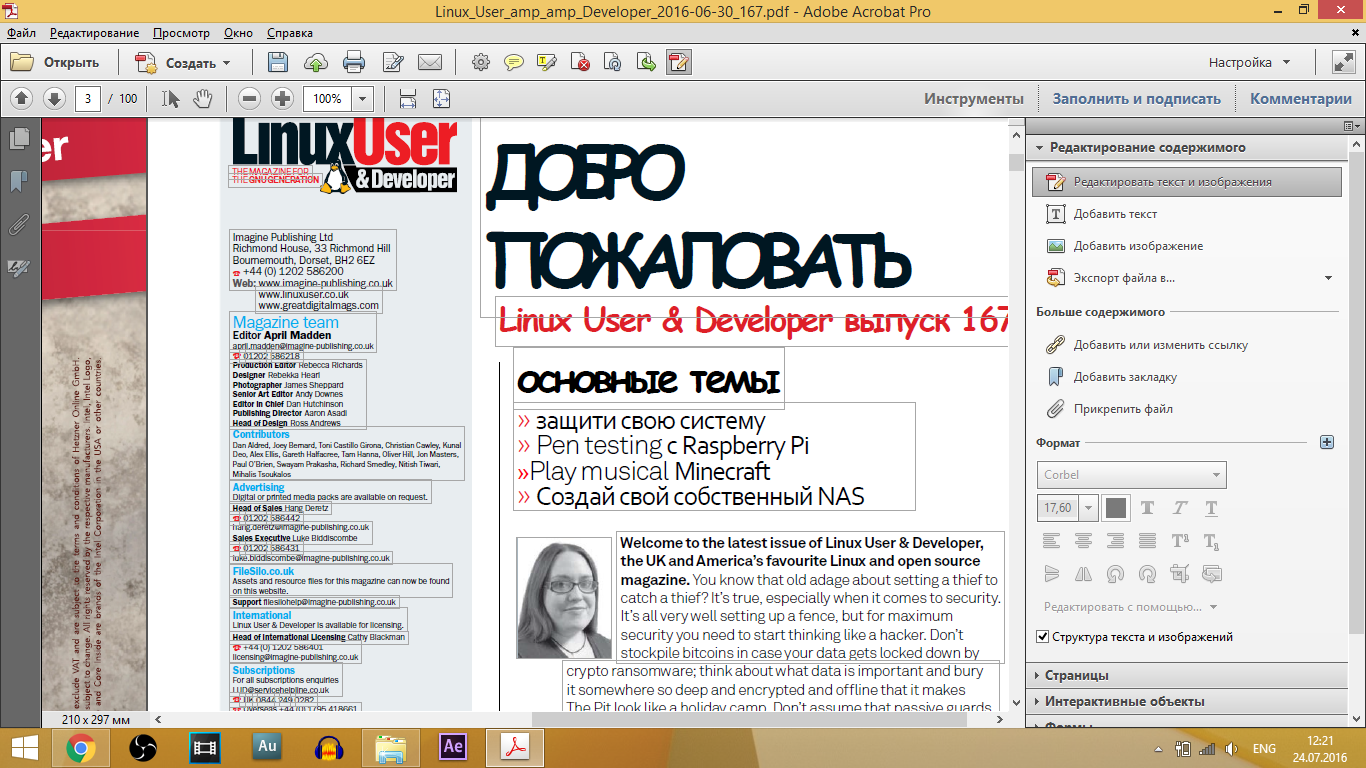
Task: Apply italic T format icon
Action: coord(1179,508)
